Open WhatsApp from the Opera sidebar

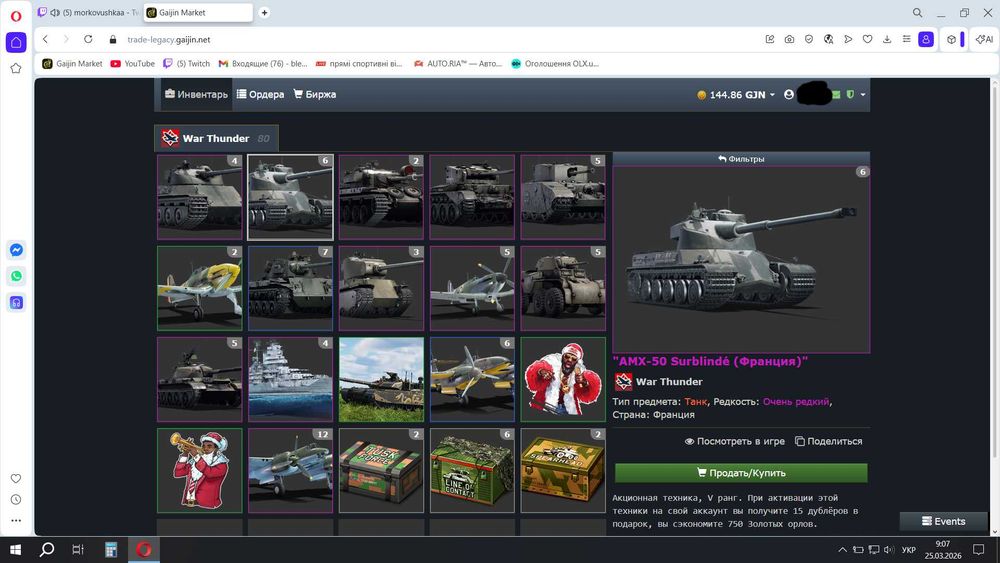point(17,276)
